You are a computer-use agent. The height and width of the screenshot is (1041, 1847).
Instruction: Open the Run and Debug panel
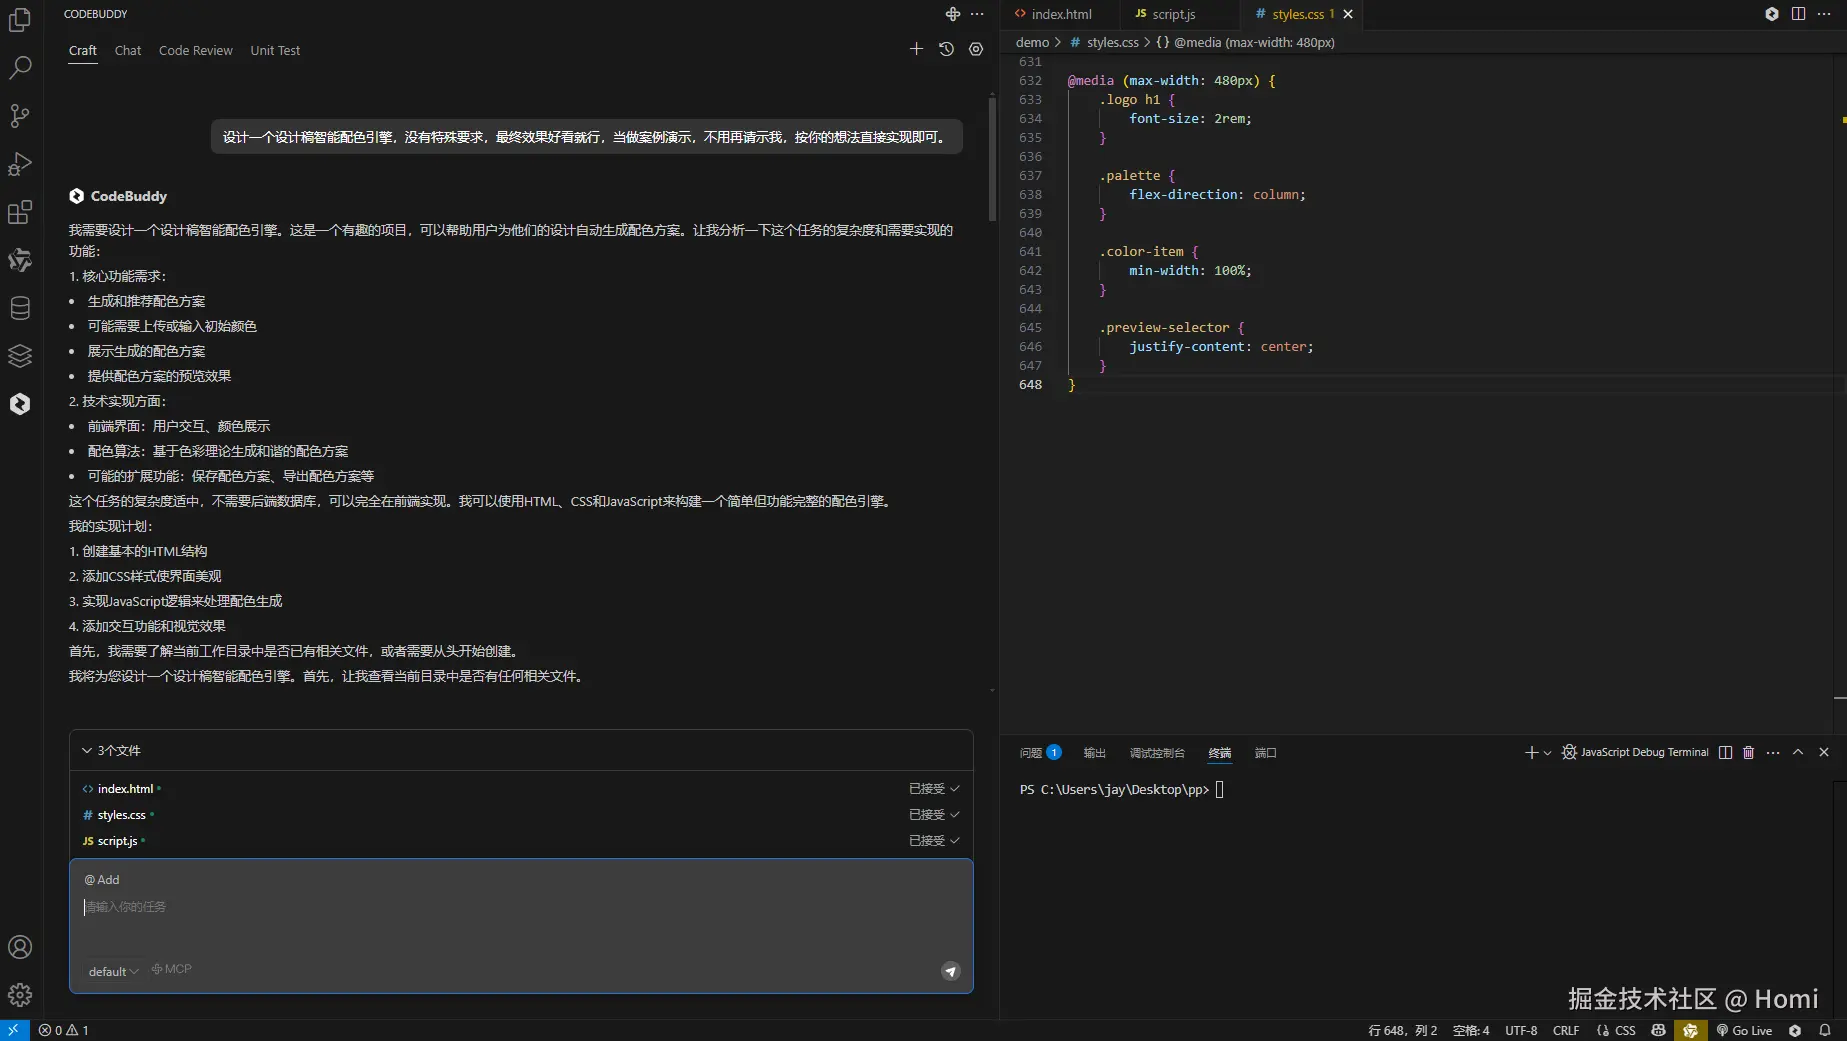click(x=20, y=164)
